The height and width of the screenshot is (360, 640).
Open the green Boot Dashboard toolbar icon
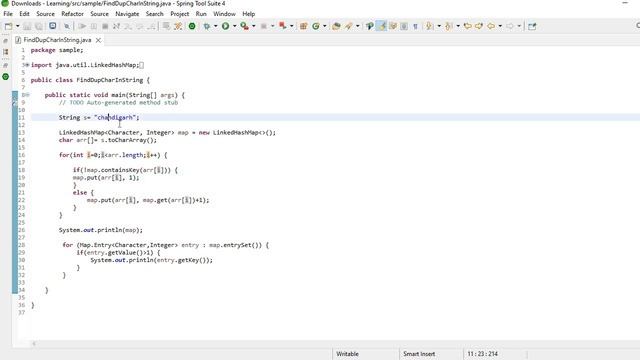click(192, 26)
